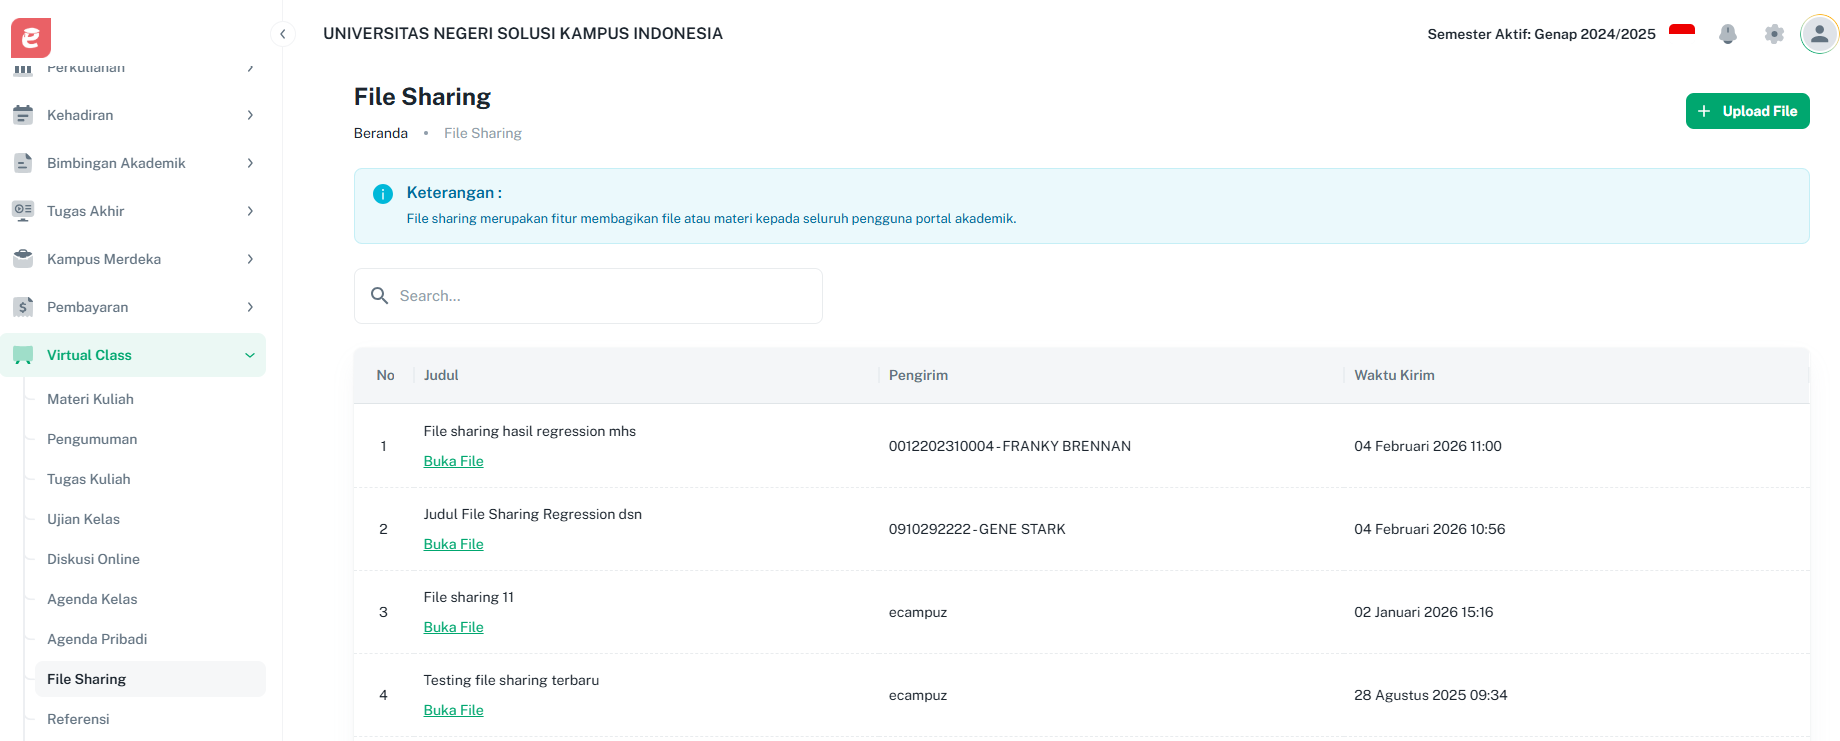Select File Sharing in sidebar
This screenshot has width=1840, height=741.
pyautogui.click(x=150, y=679)
